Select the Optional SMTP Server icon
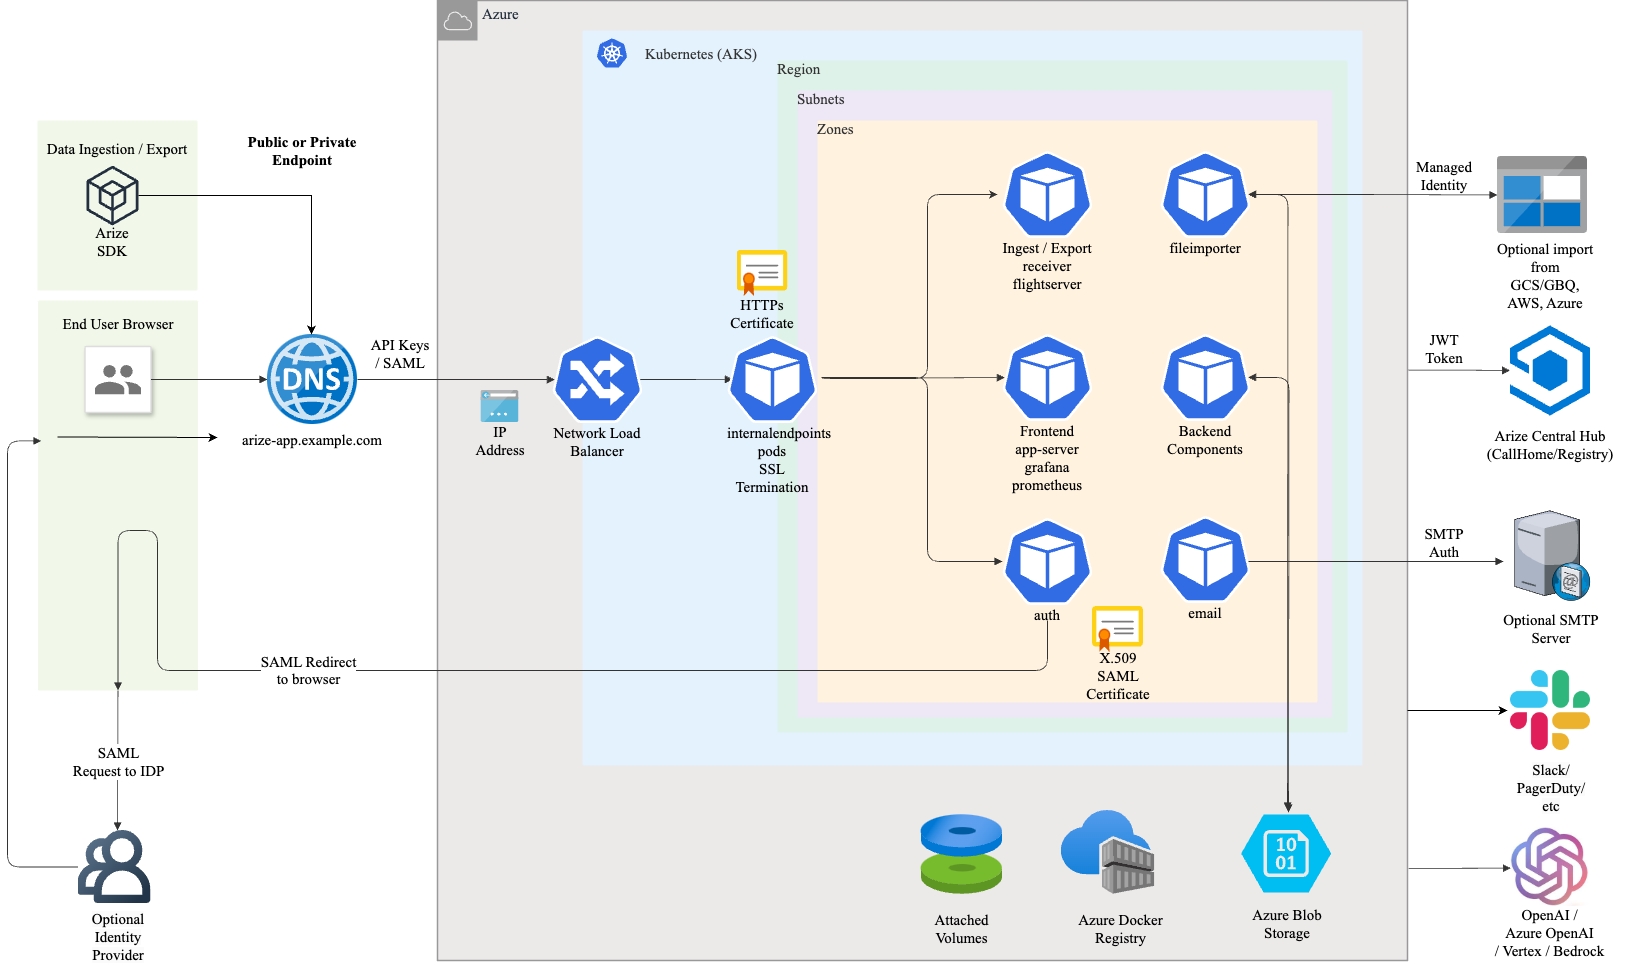 (1550, 555)
